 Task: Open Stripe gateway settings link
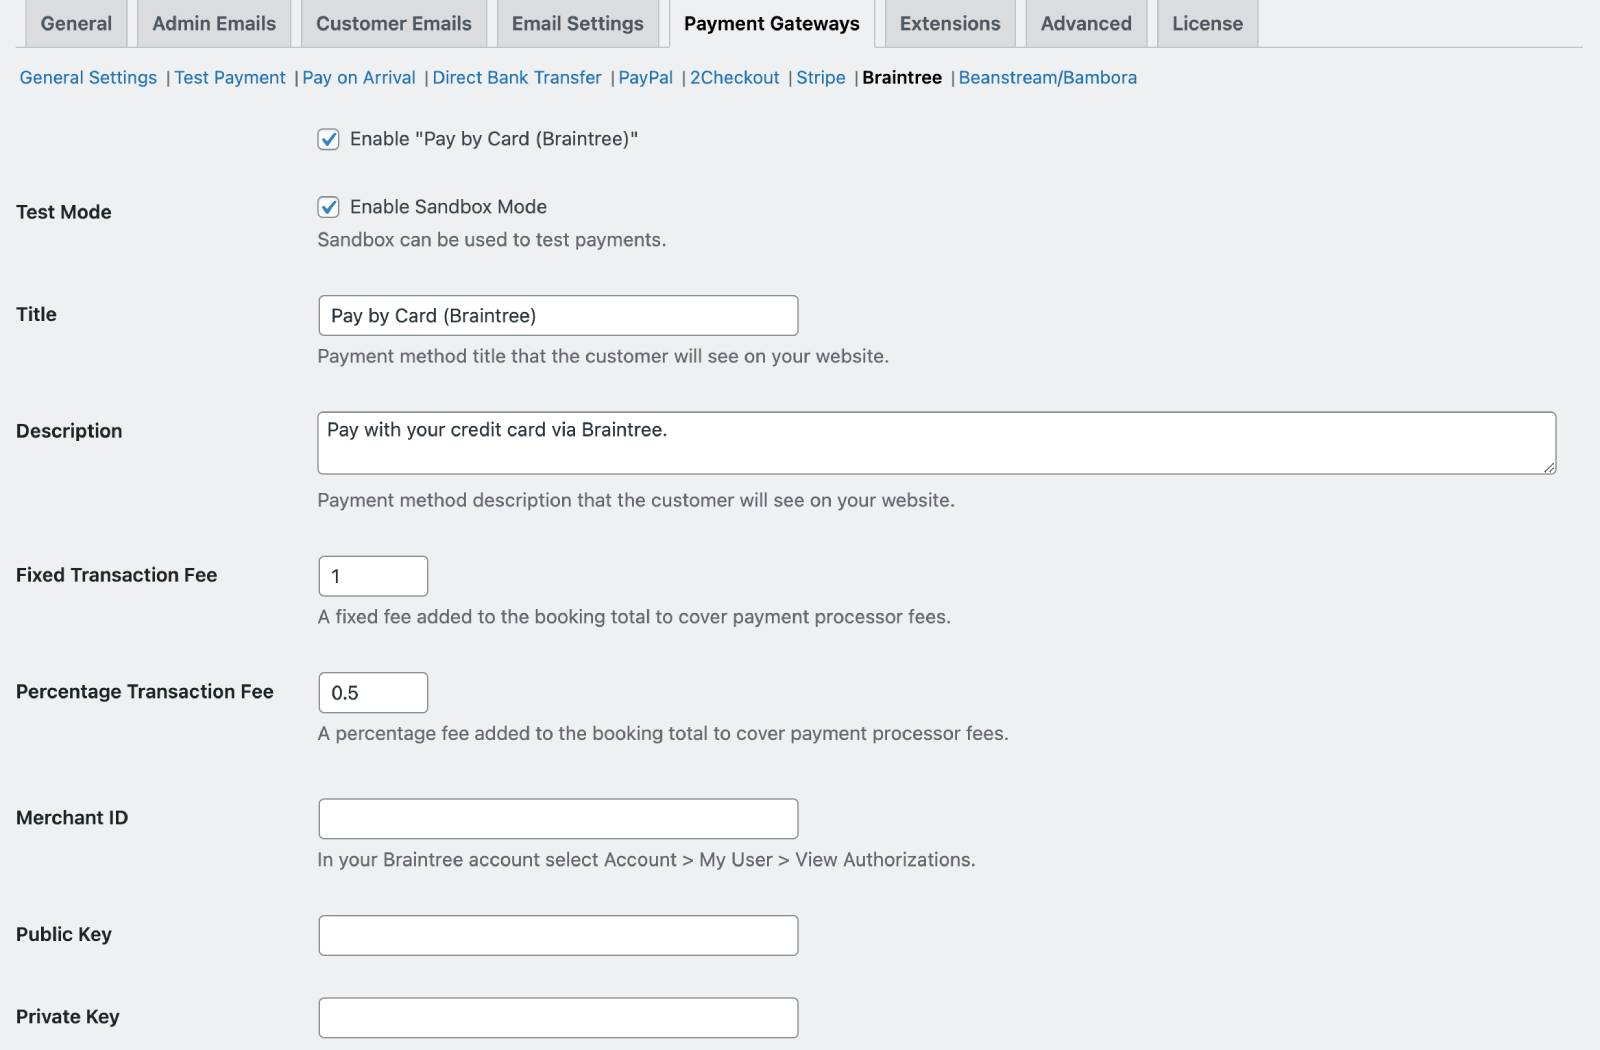tap(820, 78)
